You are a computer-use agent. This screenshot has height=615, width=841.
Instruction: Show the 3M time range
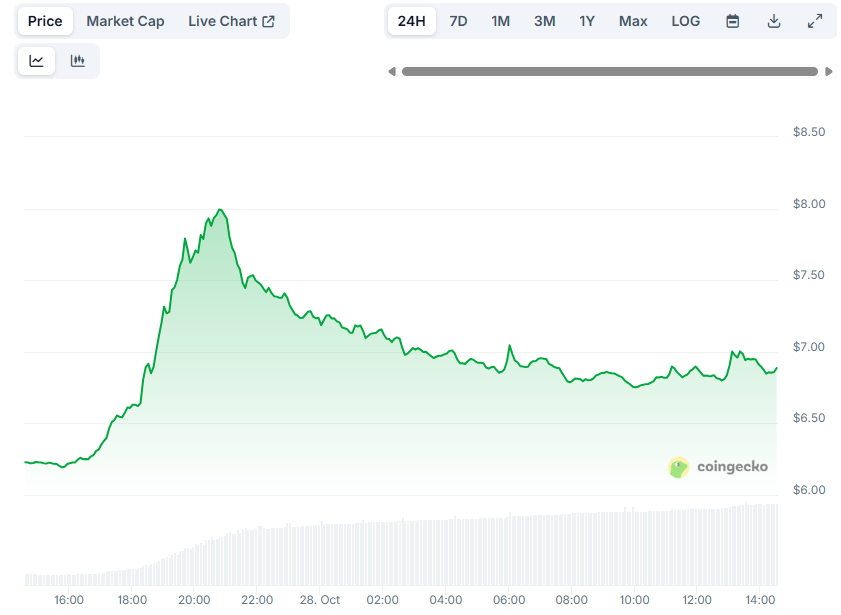pyautogui.click(x=544, y=21)
